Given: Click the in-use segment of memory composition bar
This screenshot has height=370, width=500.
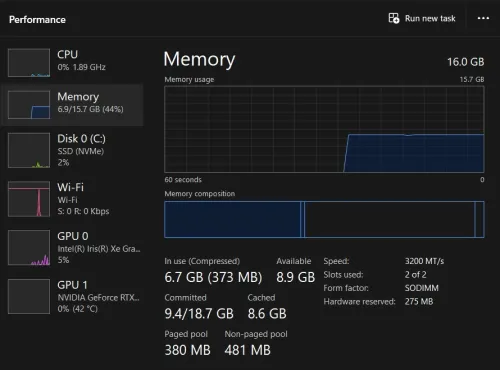Looking at the screenshot, I should (232, 219).
